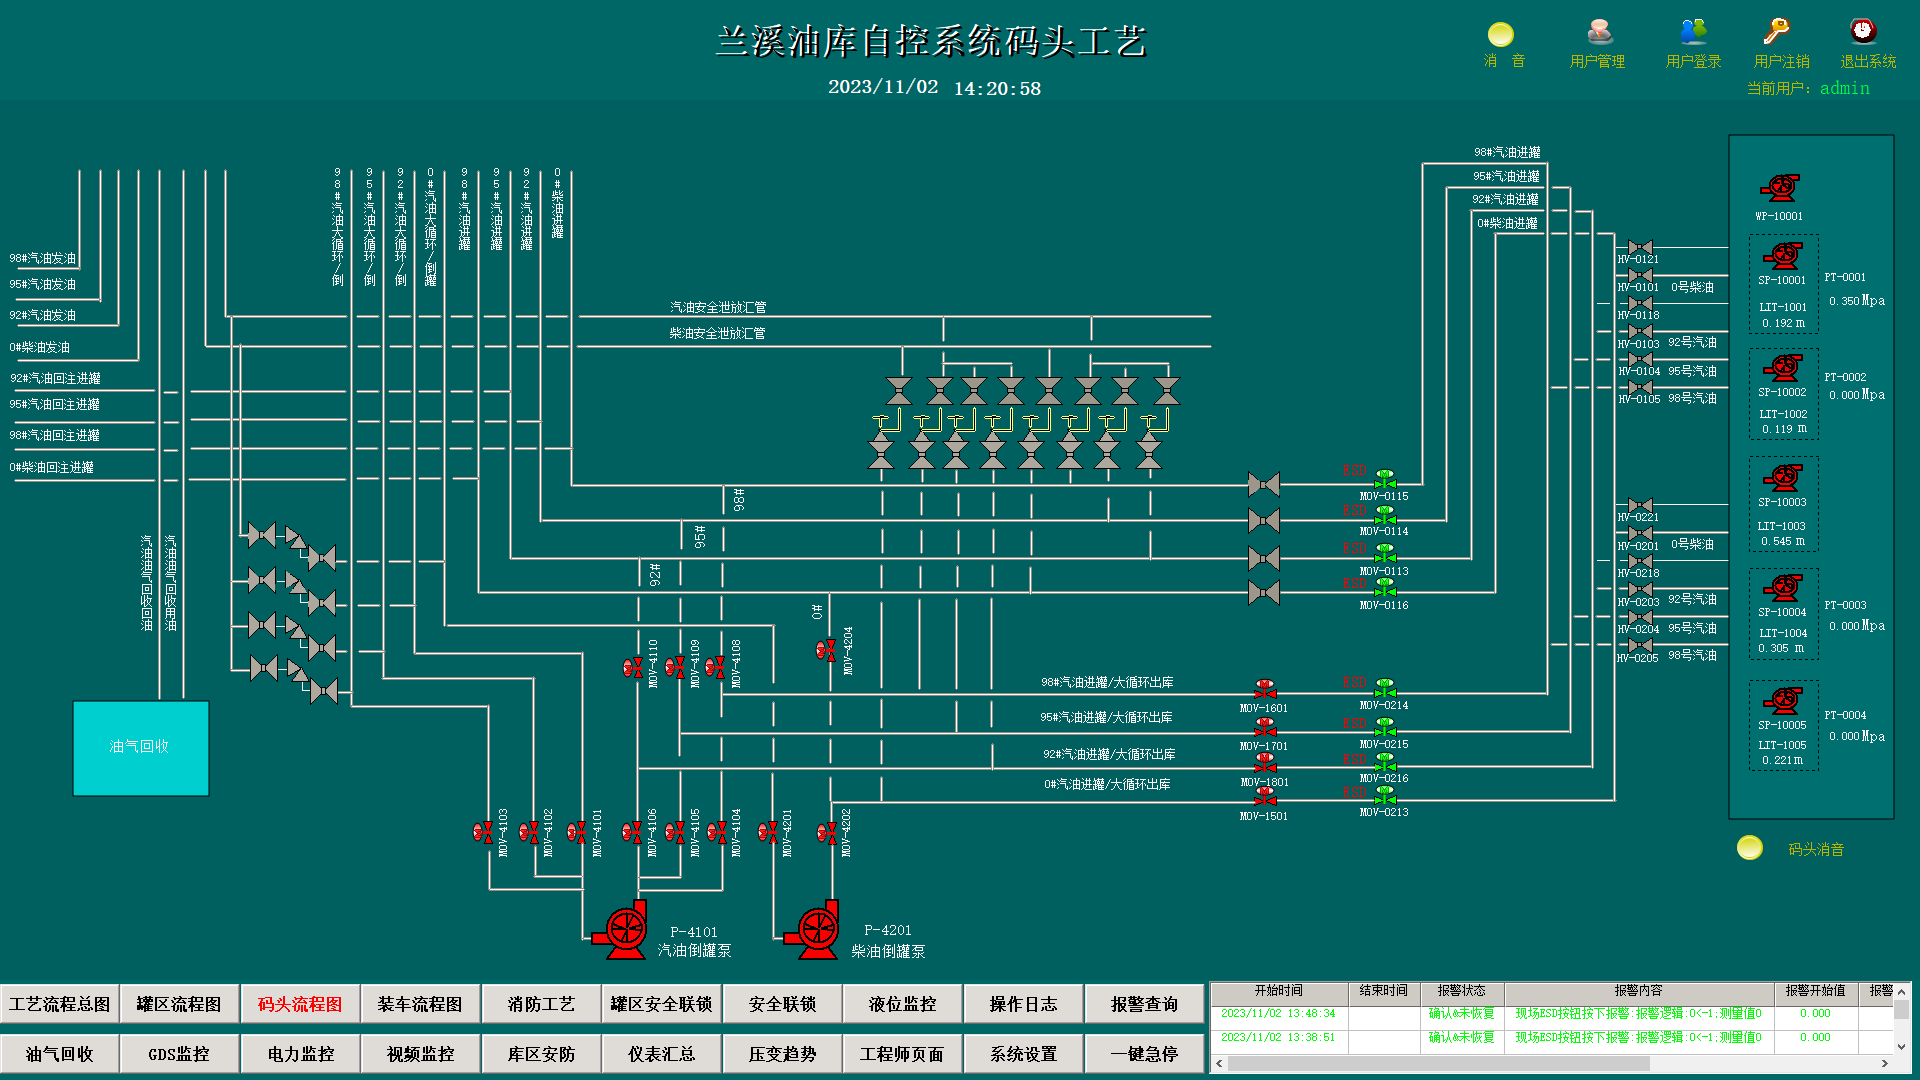Open the 装车流程图 page

click(x=420, y=1004)
